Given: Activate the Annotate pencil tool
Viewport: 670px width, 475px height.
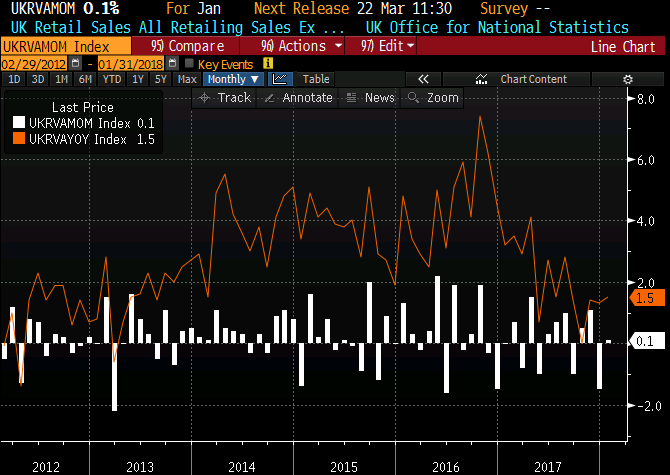Looking at the screenshot, I should (298, 98).
